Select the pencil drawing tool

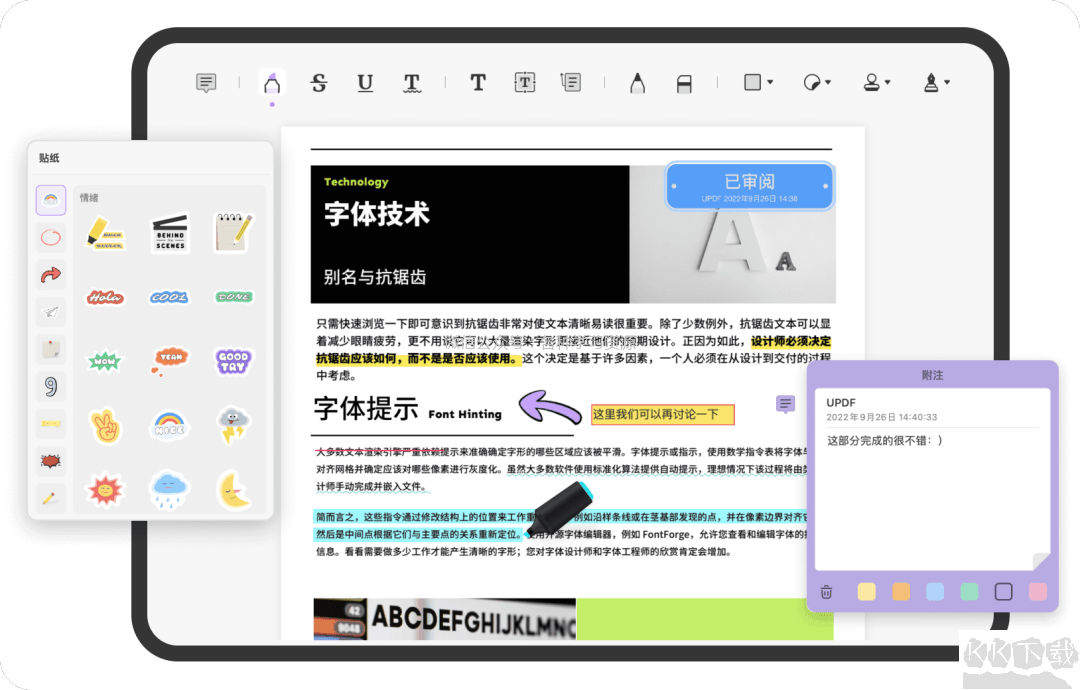click(x=637, y=83)
